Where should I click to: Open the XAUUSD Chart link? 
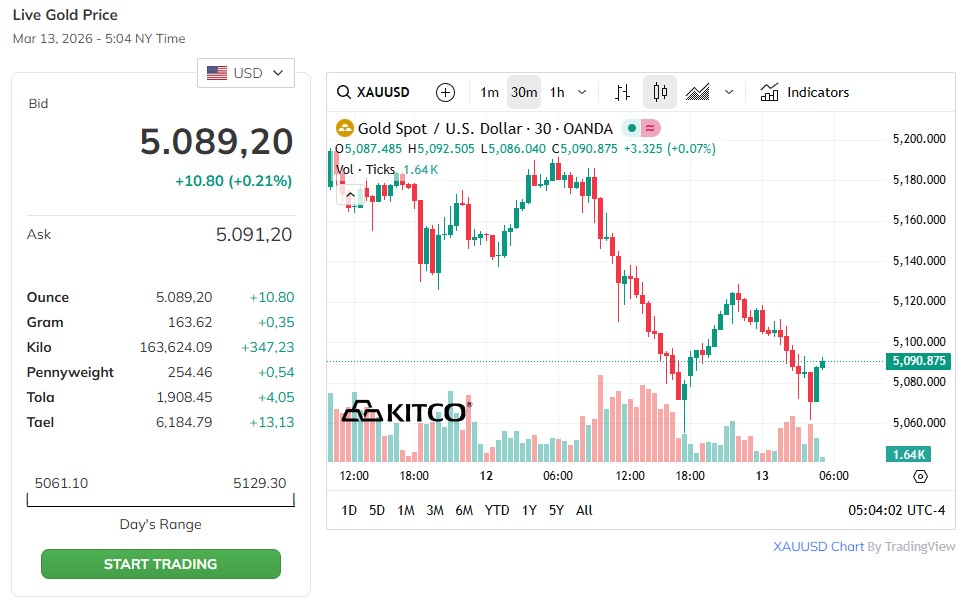click(x=818, y=547)
